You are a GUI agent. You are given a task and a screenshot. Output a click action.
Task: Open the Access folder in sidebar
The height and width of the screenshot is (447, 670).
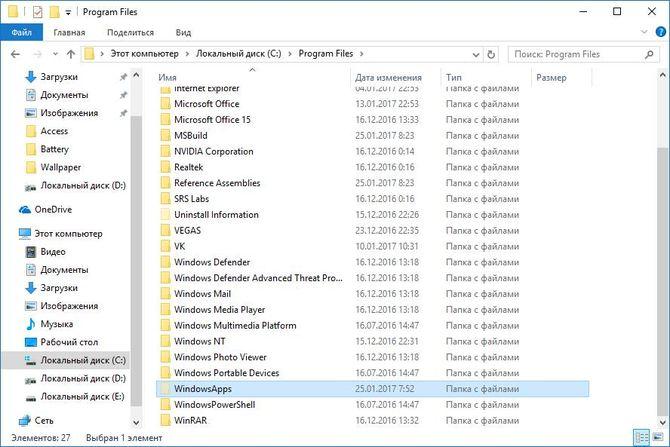[54, 131]
